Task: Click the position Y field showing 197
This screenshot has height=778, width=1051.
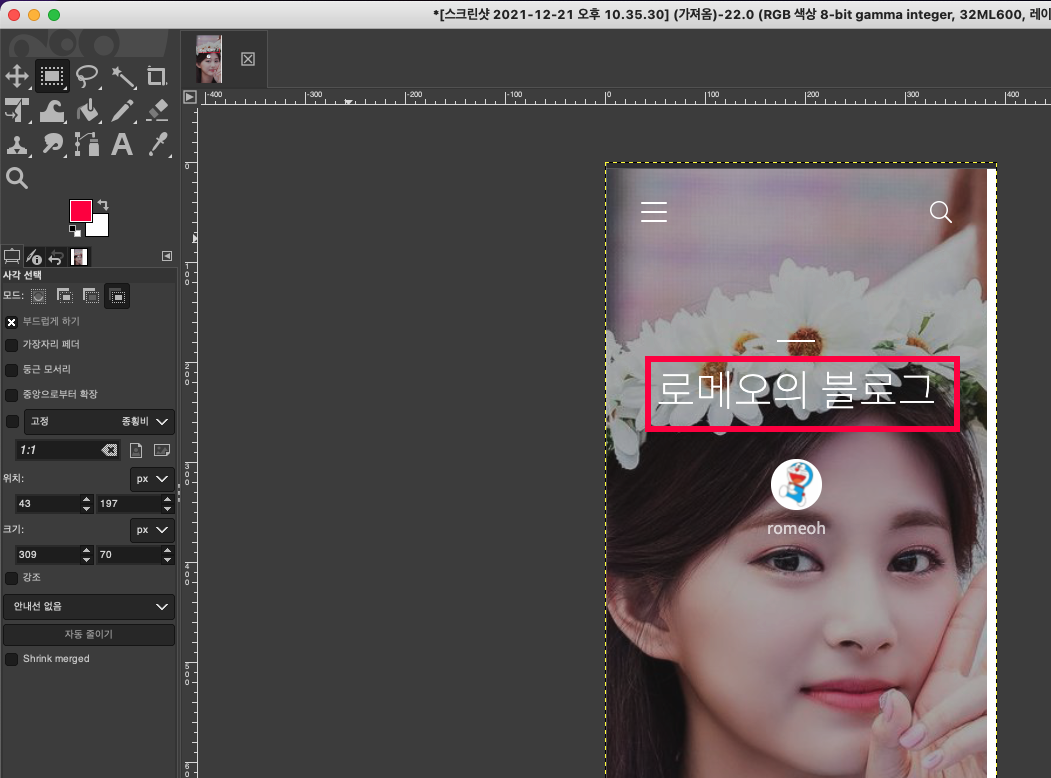Action: tap(130, 503)
